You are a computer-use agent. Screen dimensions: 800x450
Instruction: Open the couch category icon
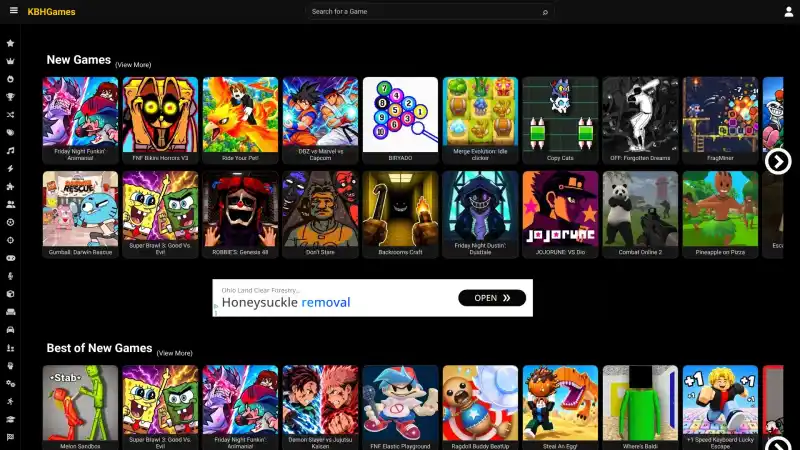point(10,312)
